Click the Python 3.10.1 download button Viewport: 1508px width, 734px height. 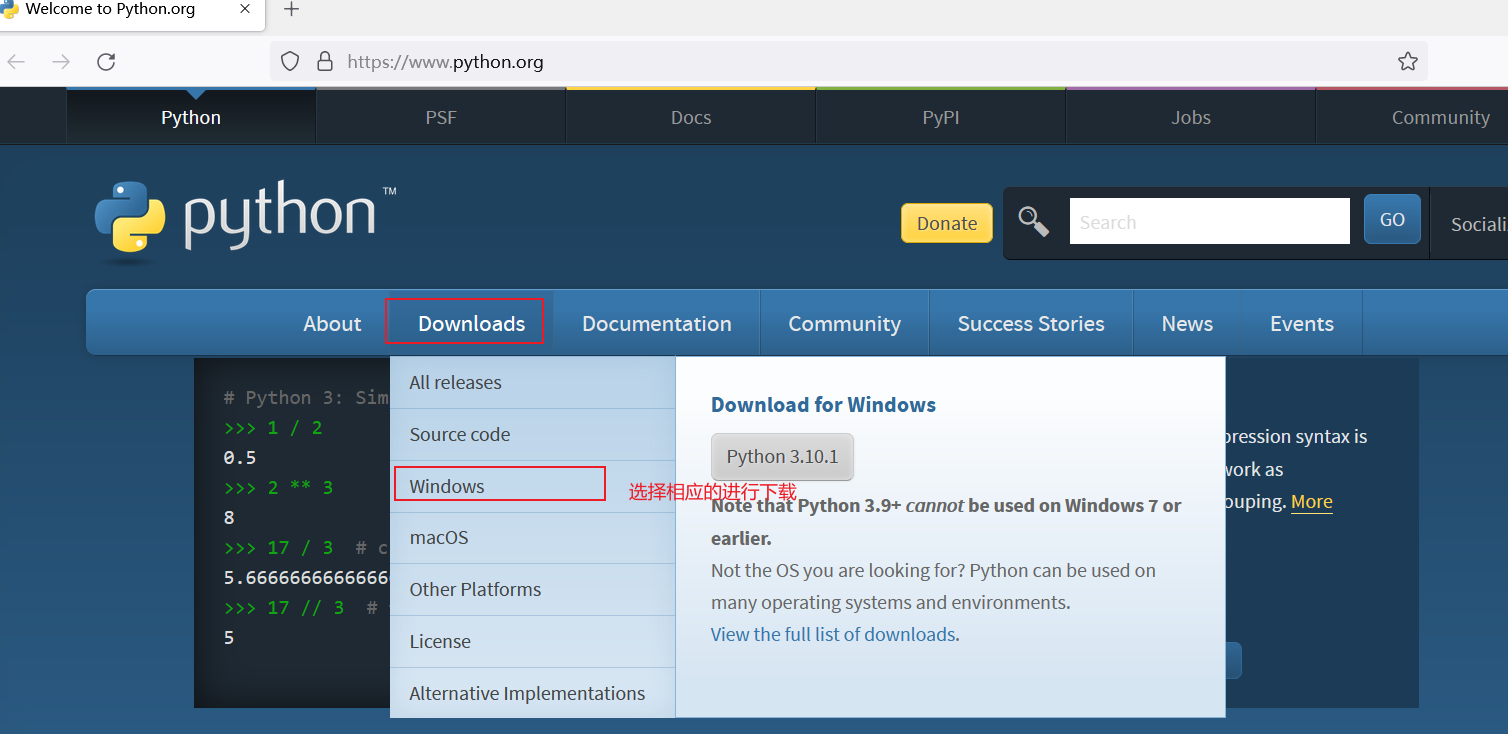(x=782, y=456)
